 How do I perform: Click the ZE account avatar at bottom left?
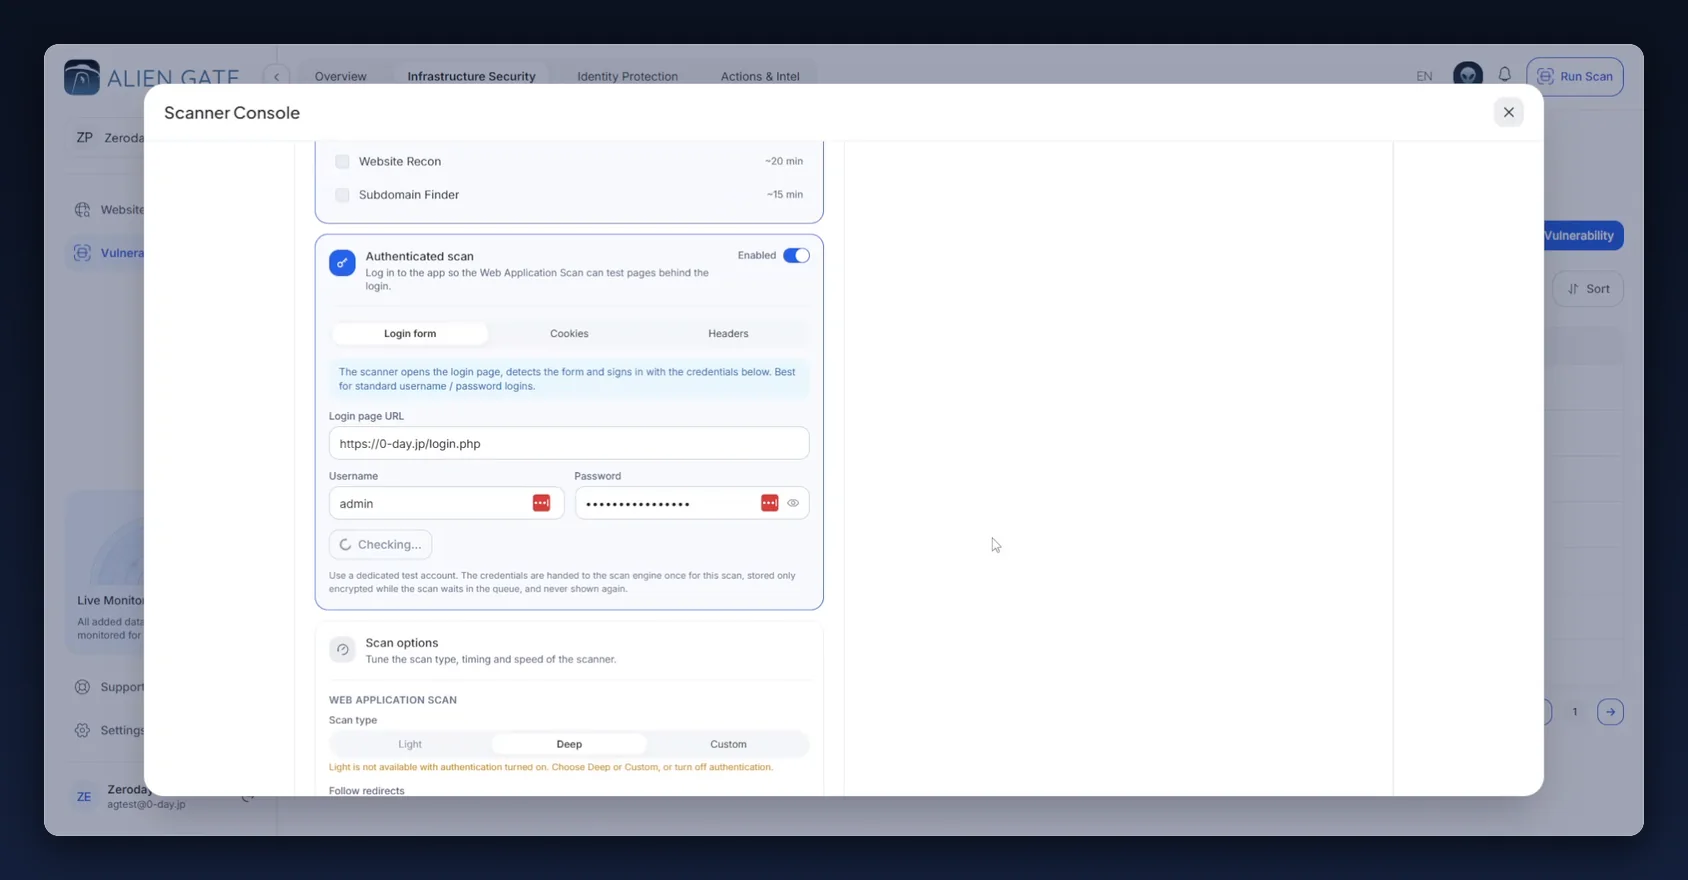click(x=84, y=797)
